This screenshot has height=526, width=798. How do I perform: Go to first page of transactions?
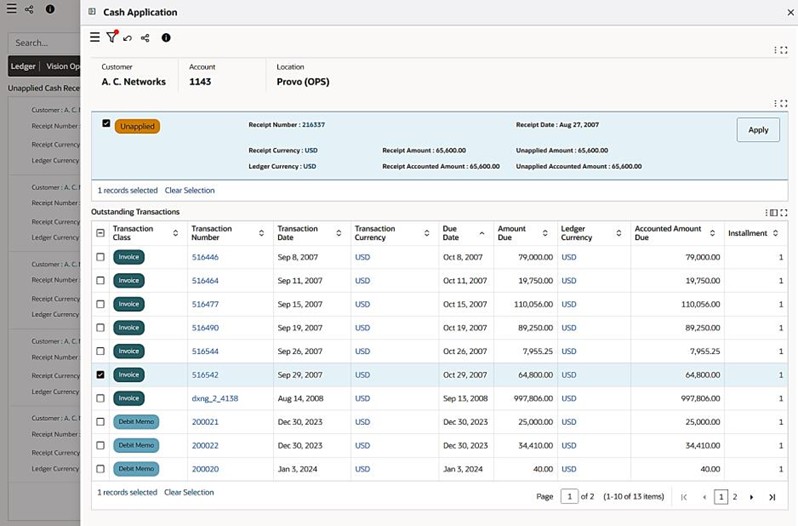[x=683, y=497]
